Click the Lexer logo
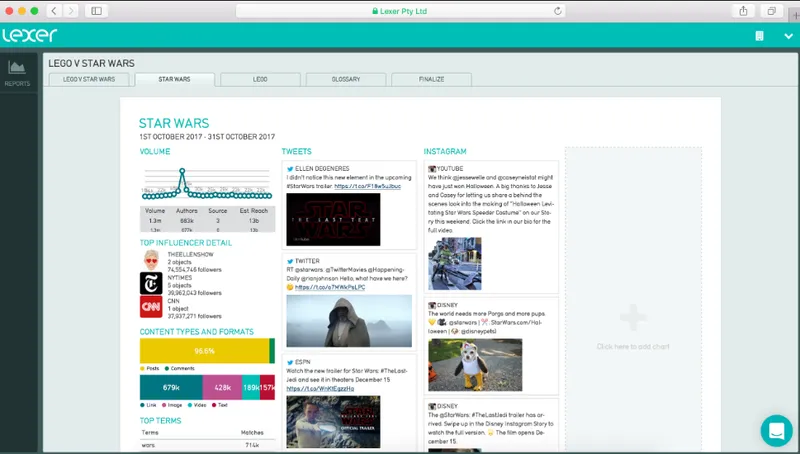 [30, 35]
